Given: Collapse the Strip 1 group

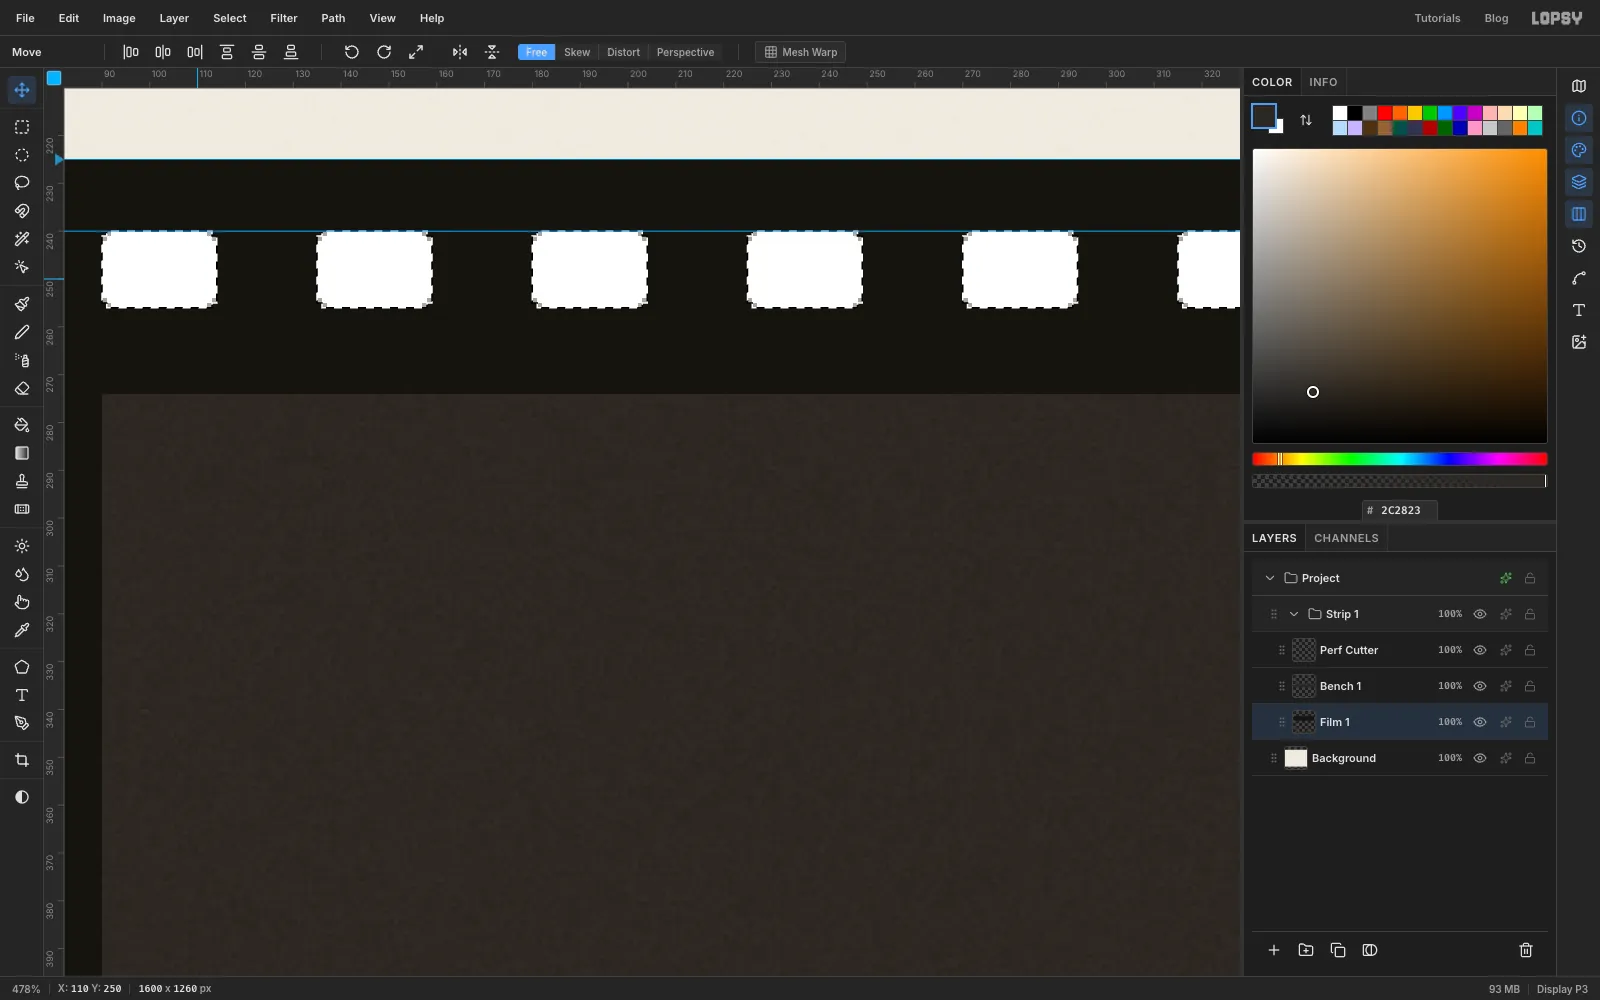Looking at the screenshot, I should point(1294,614).
